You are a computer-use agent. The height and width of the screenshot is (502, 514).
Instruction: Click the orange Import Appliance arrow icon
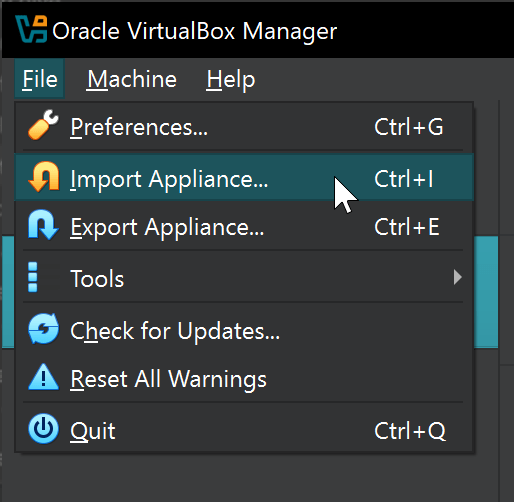coord(44,177)
